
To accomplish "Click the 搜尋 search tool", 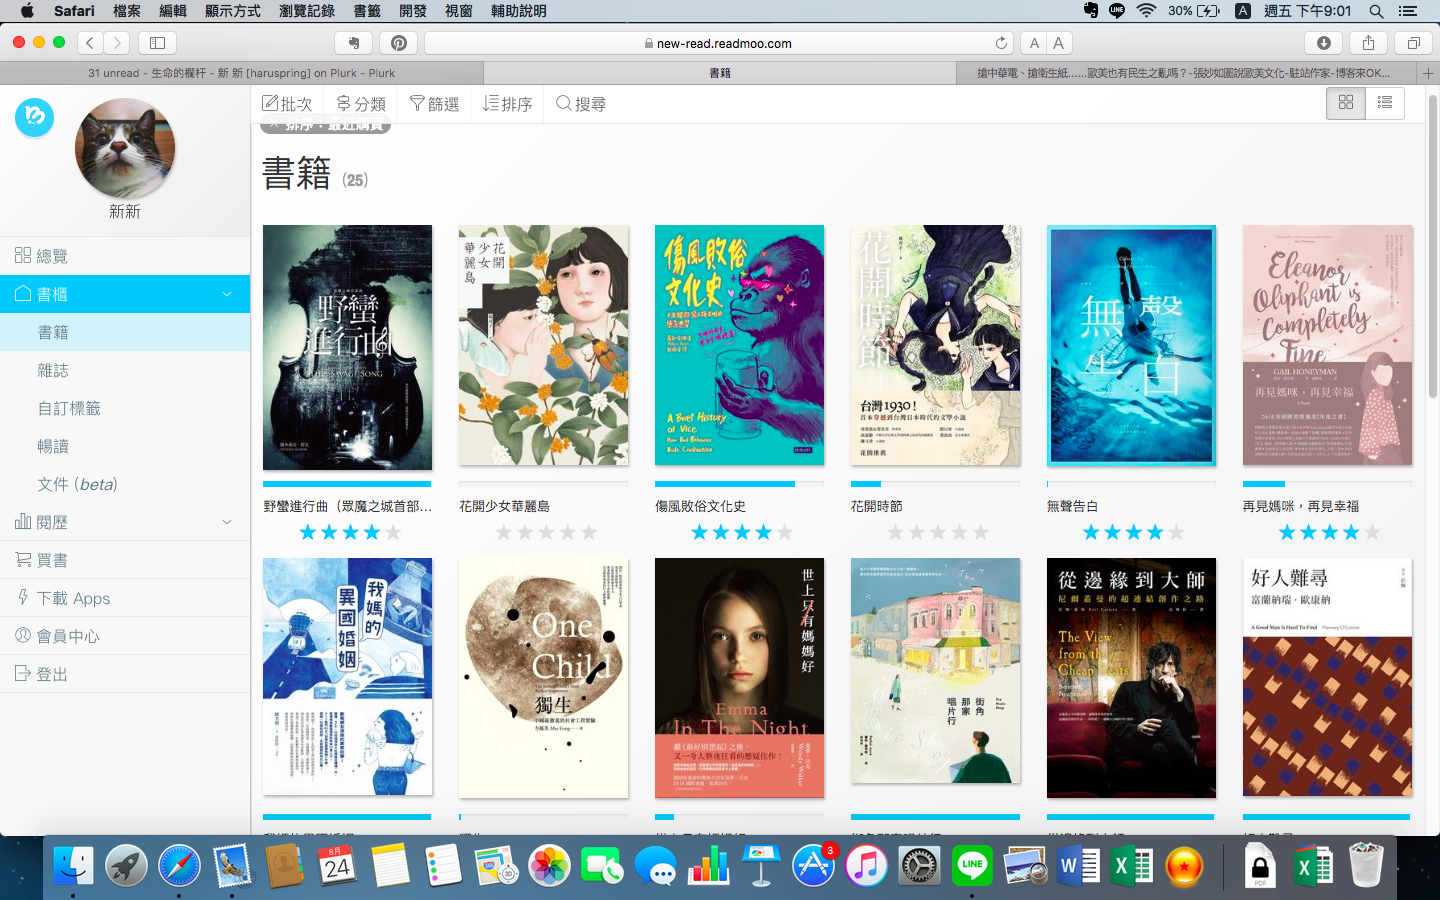I will tap(581, 104).
